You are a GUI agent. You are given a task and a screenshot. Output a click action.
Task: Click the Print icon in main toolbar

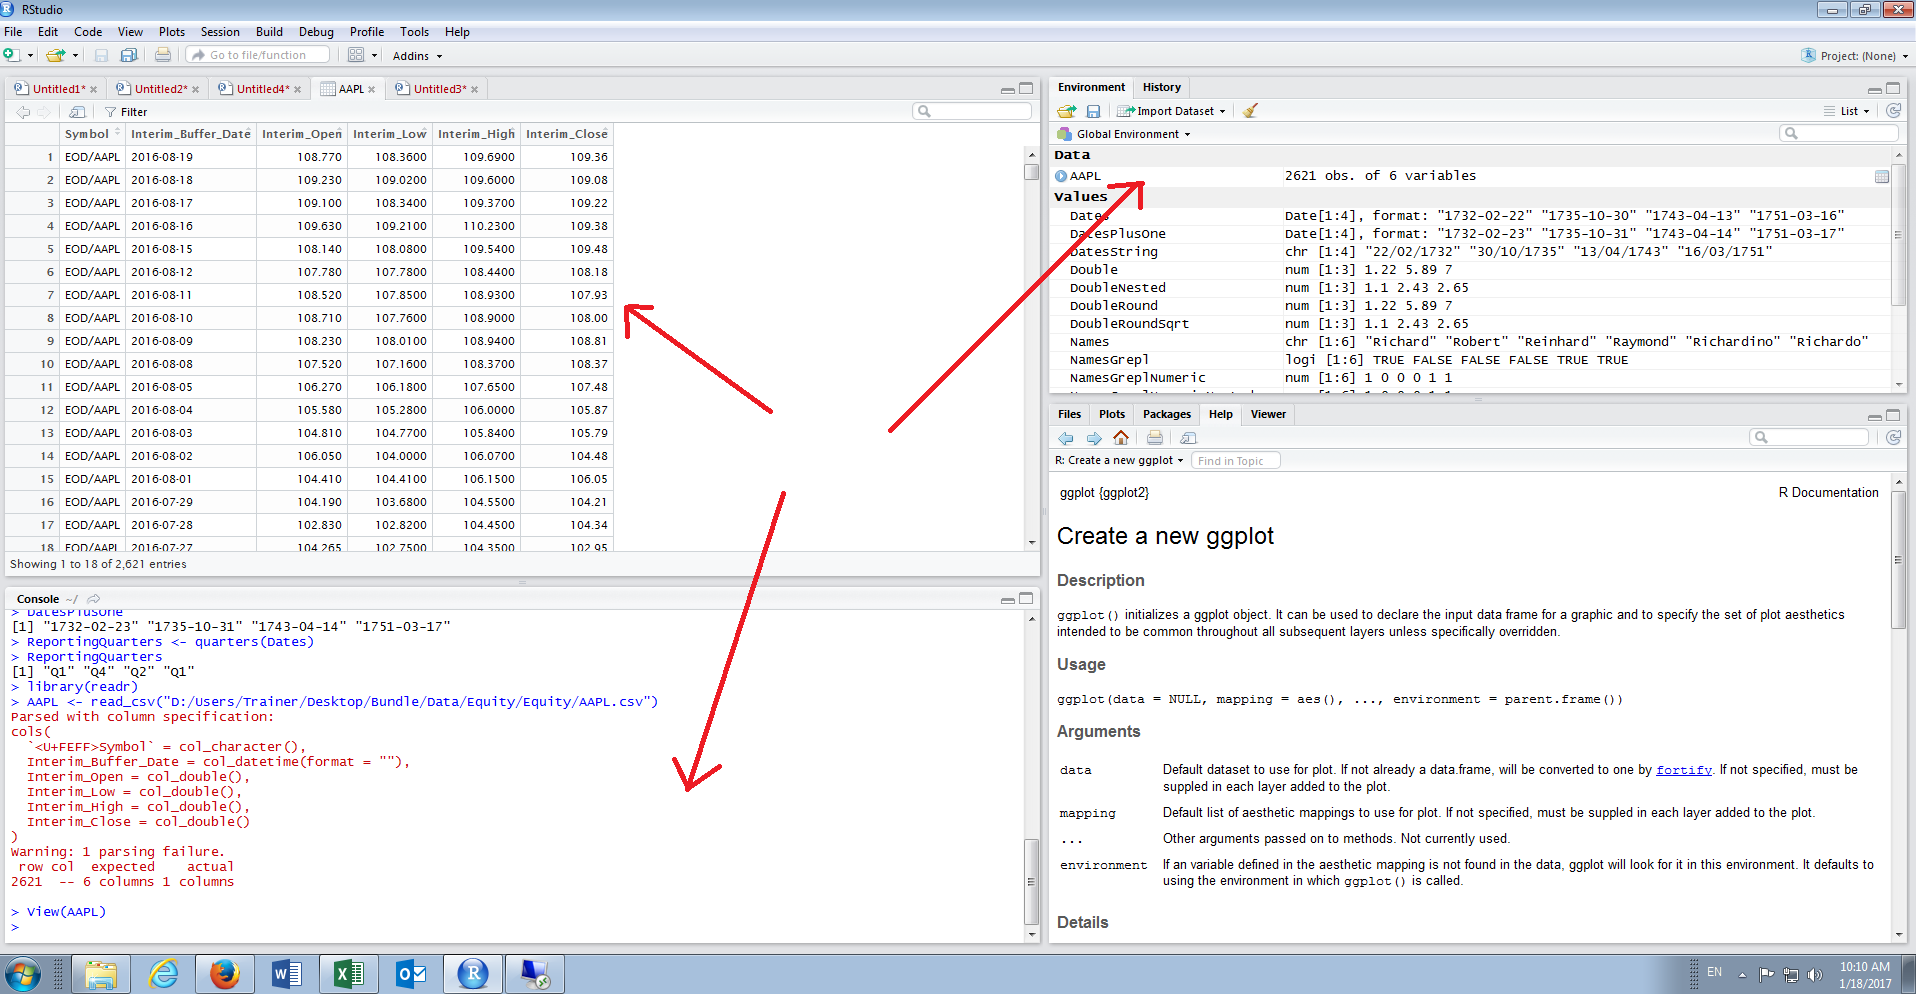pyautogui.click(x=163, y=55)
